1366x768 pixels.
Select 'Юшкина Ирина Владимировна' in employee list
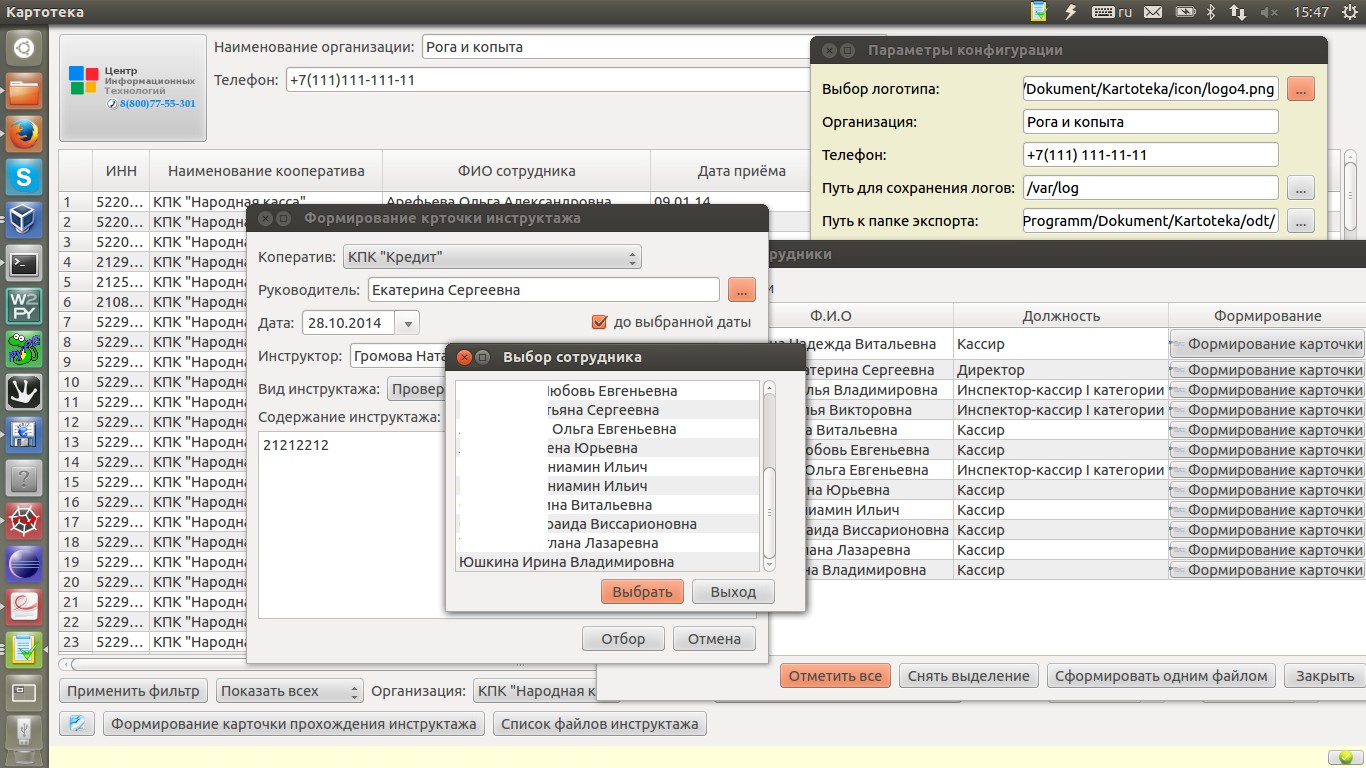tap(607, 562)
